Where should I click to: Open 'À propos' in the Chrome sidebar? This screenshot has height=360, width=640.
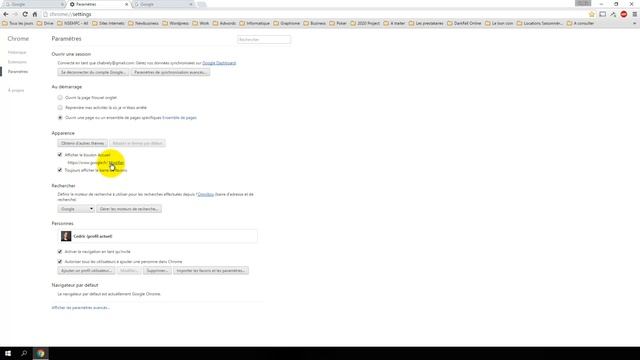pos(16,90)
